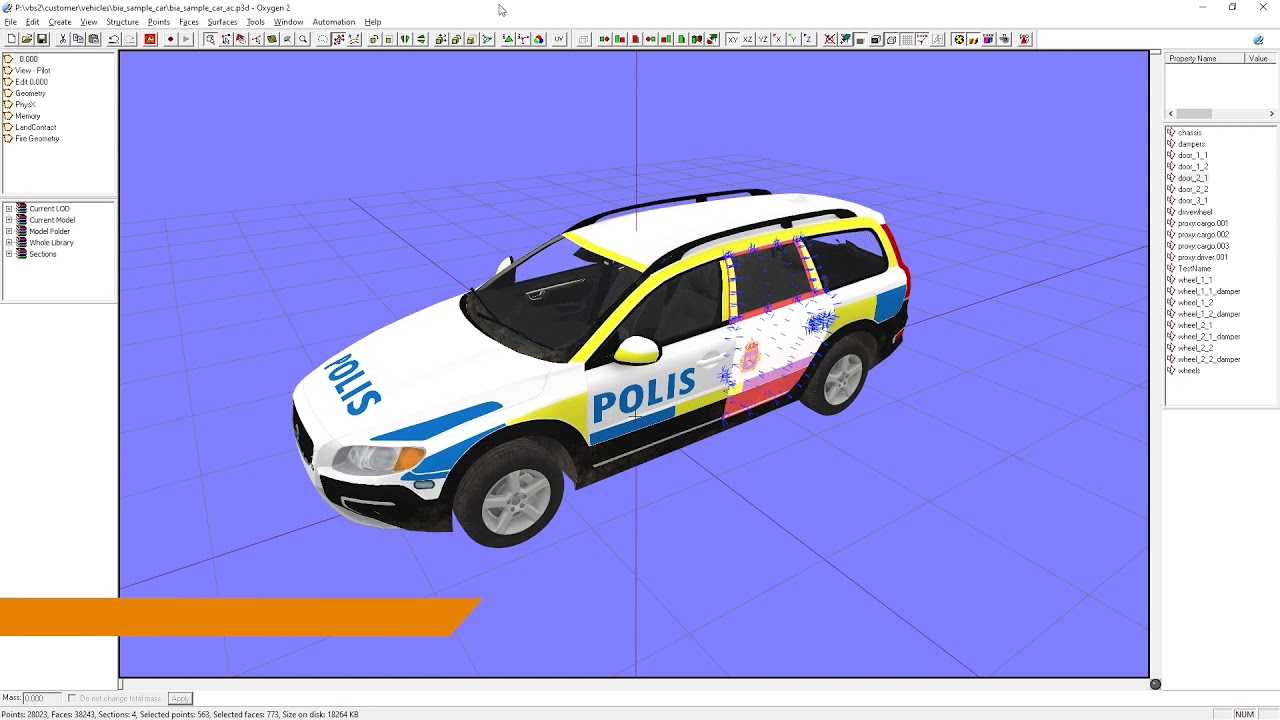Save the model using the floppy disk icon

click(x=42, y=39)
